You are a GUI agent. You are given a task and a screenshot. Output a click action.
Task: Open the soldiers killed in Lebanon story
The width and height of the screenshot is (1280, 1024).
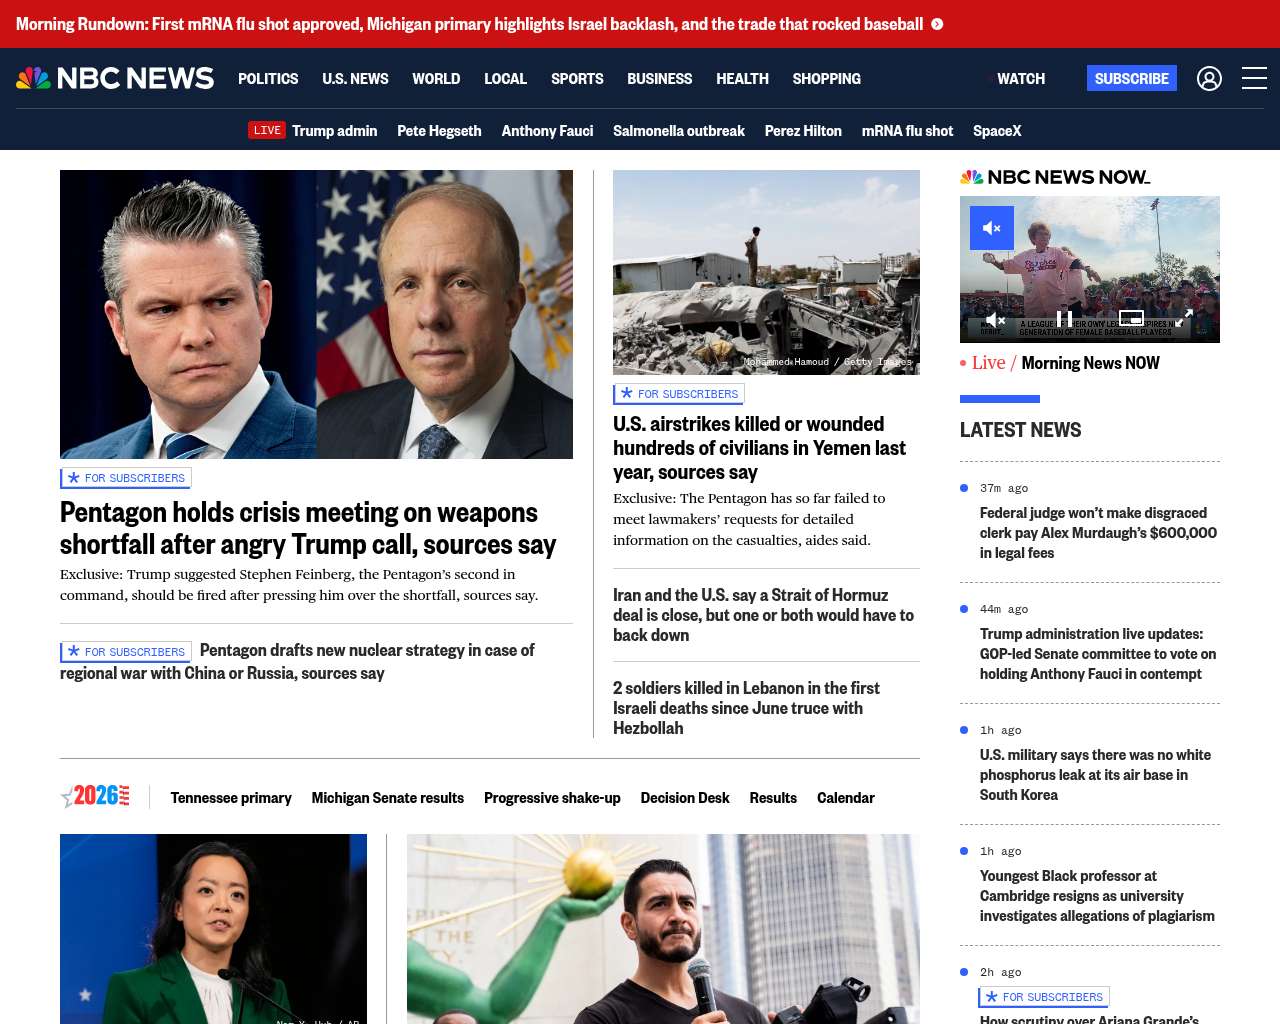tap(747, 708)
